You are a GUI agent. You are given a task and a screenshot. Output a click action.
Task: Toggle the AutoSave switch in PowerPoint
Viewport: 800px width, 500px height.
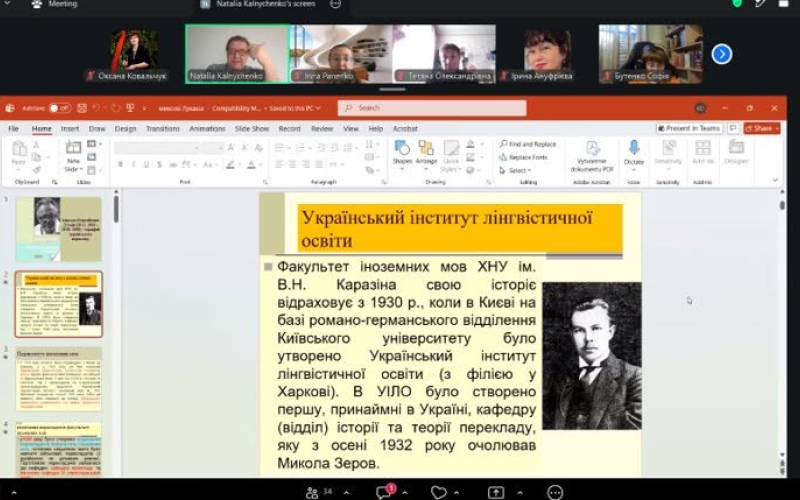(60, 108)
